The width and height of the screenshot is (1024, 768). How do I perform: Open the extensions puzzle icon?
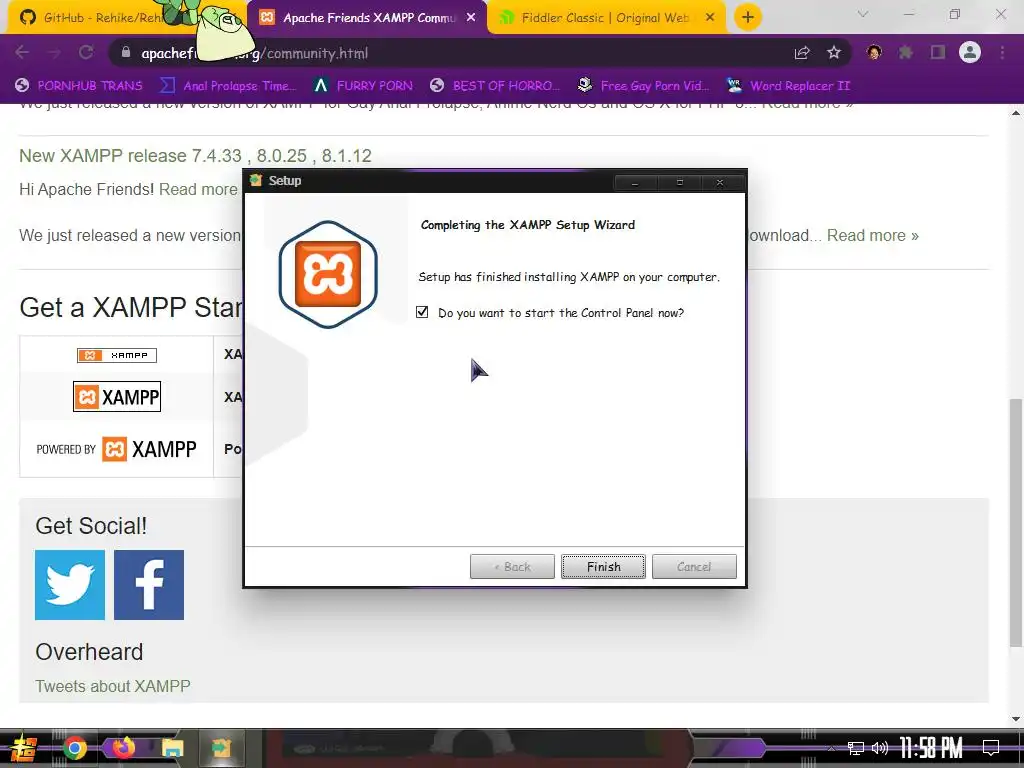tap(906, 53)
